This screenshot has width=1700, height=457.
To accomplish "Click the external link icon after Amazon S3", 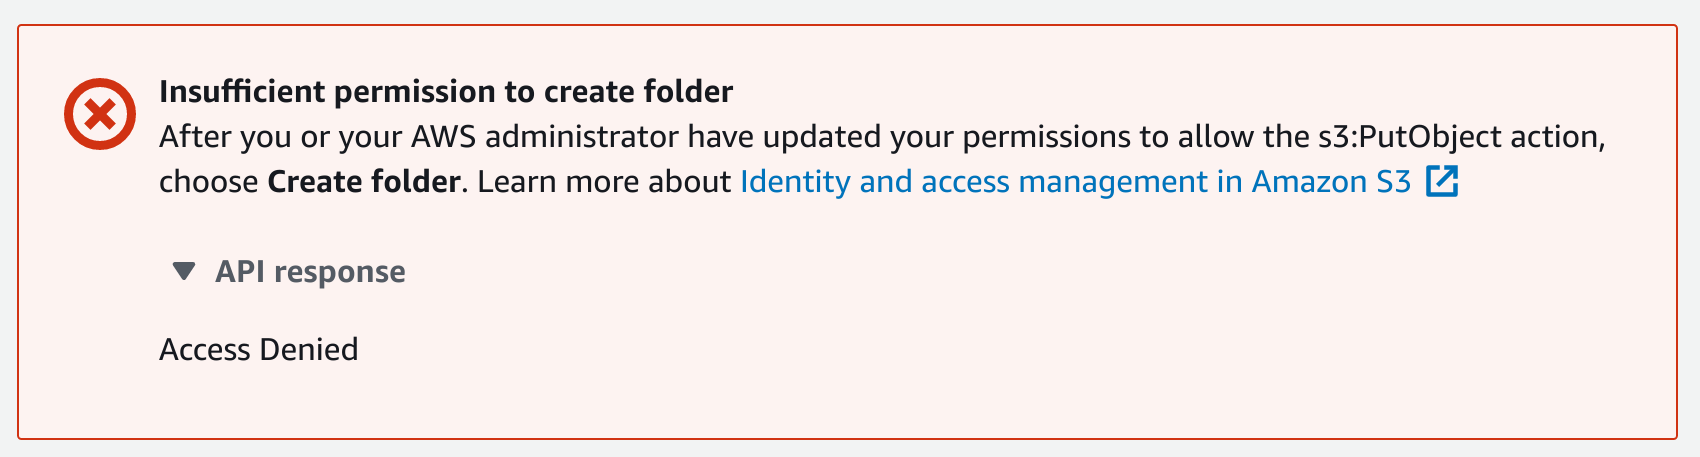I will click(x=1442, y=182).
